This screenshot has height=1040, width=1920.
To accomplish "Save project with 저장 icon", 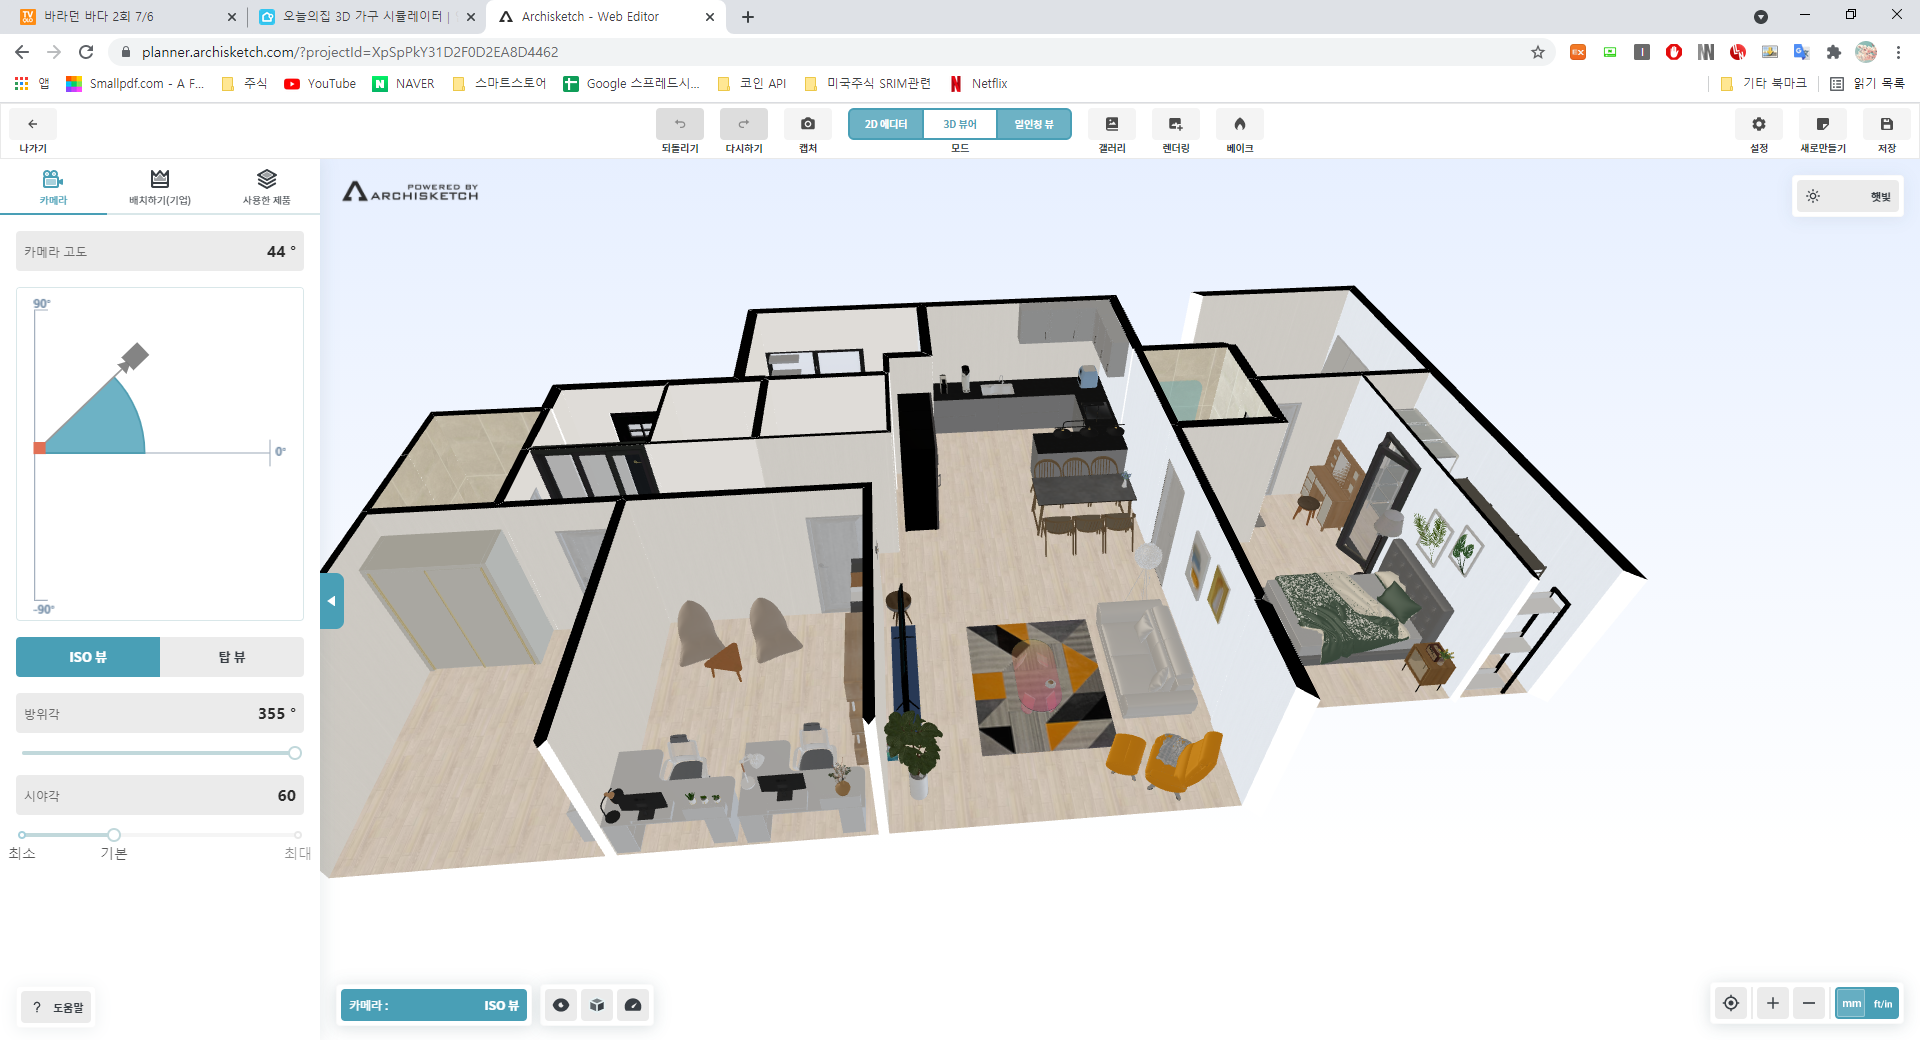I will tap(1887, 124).
